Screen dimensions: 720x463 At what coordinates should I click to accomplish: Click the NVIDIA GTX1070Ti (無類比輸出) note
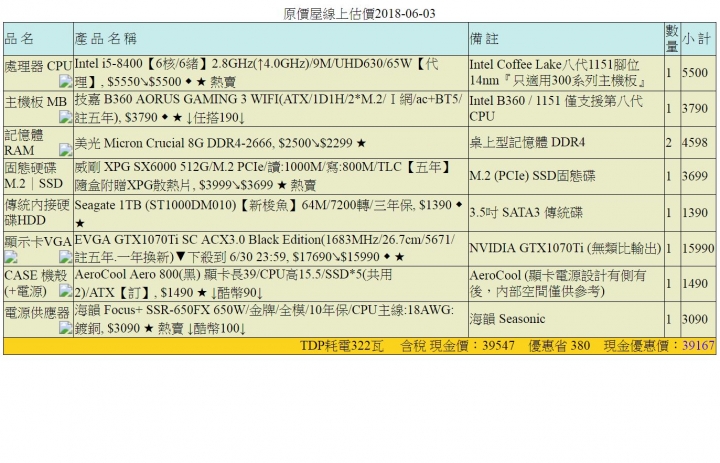(565, 248)
